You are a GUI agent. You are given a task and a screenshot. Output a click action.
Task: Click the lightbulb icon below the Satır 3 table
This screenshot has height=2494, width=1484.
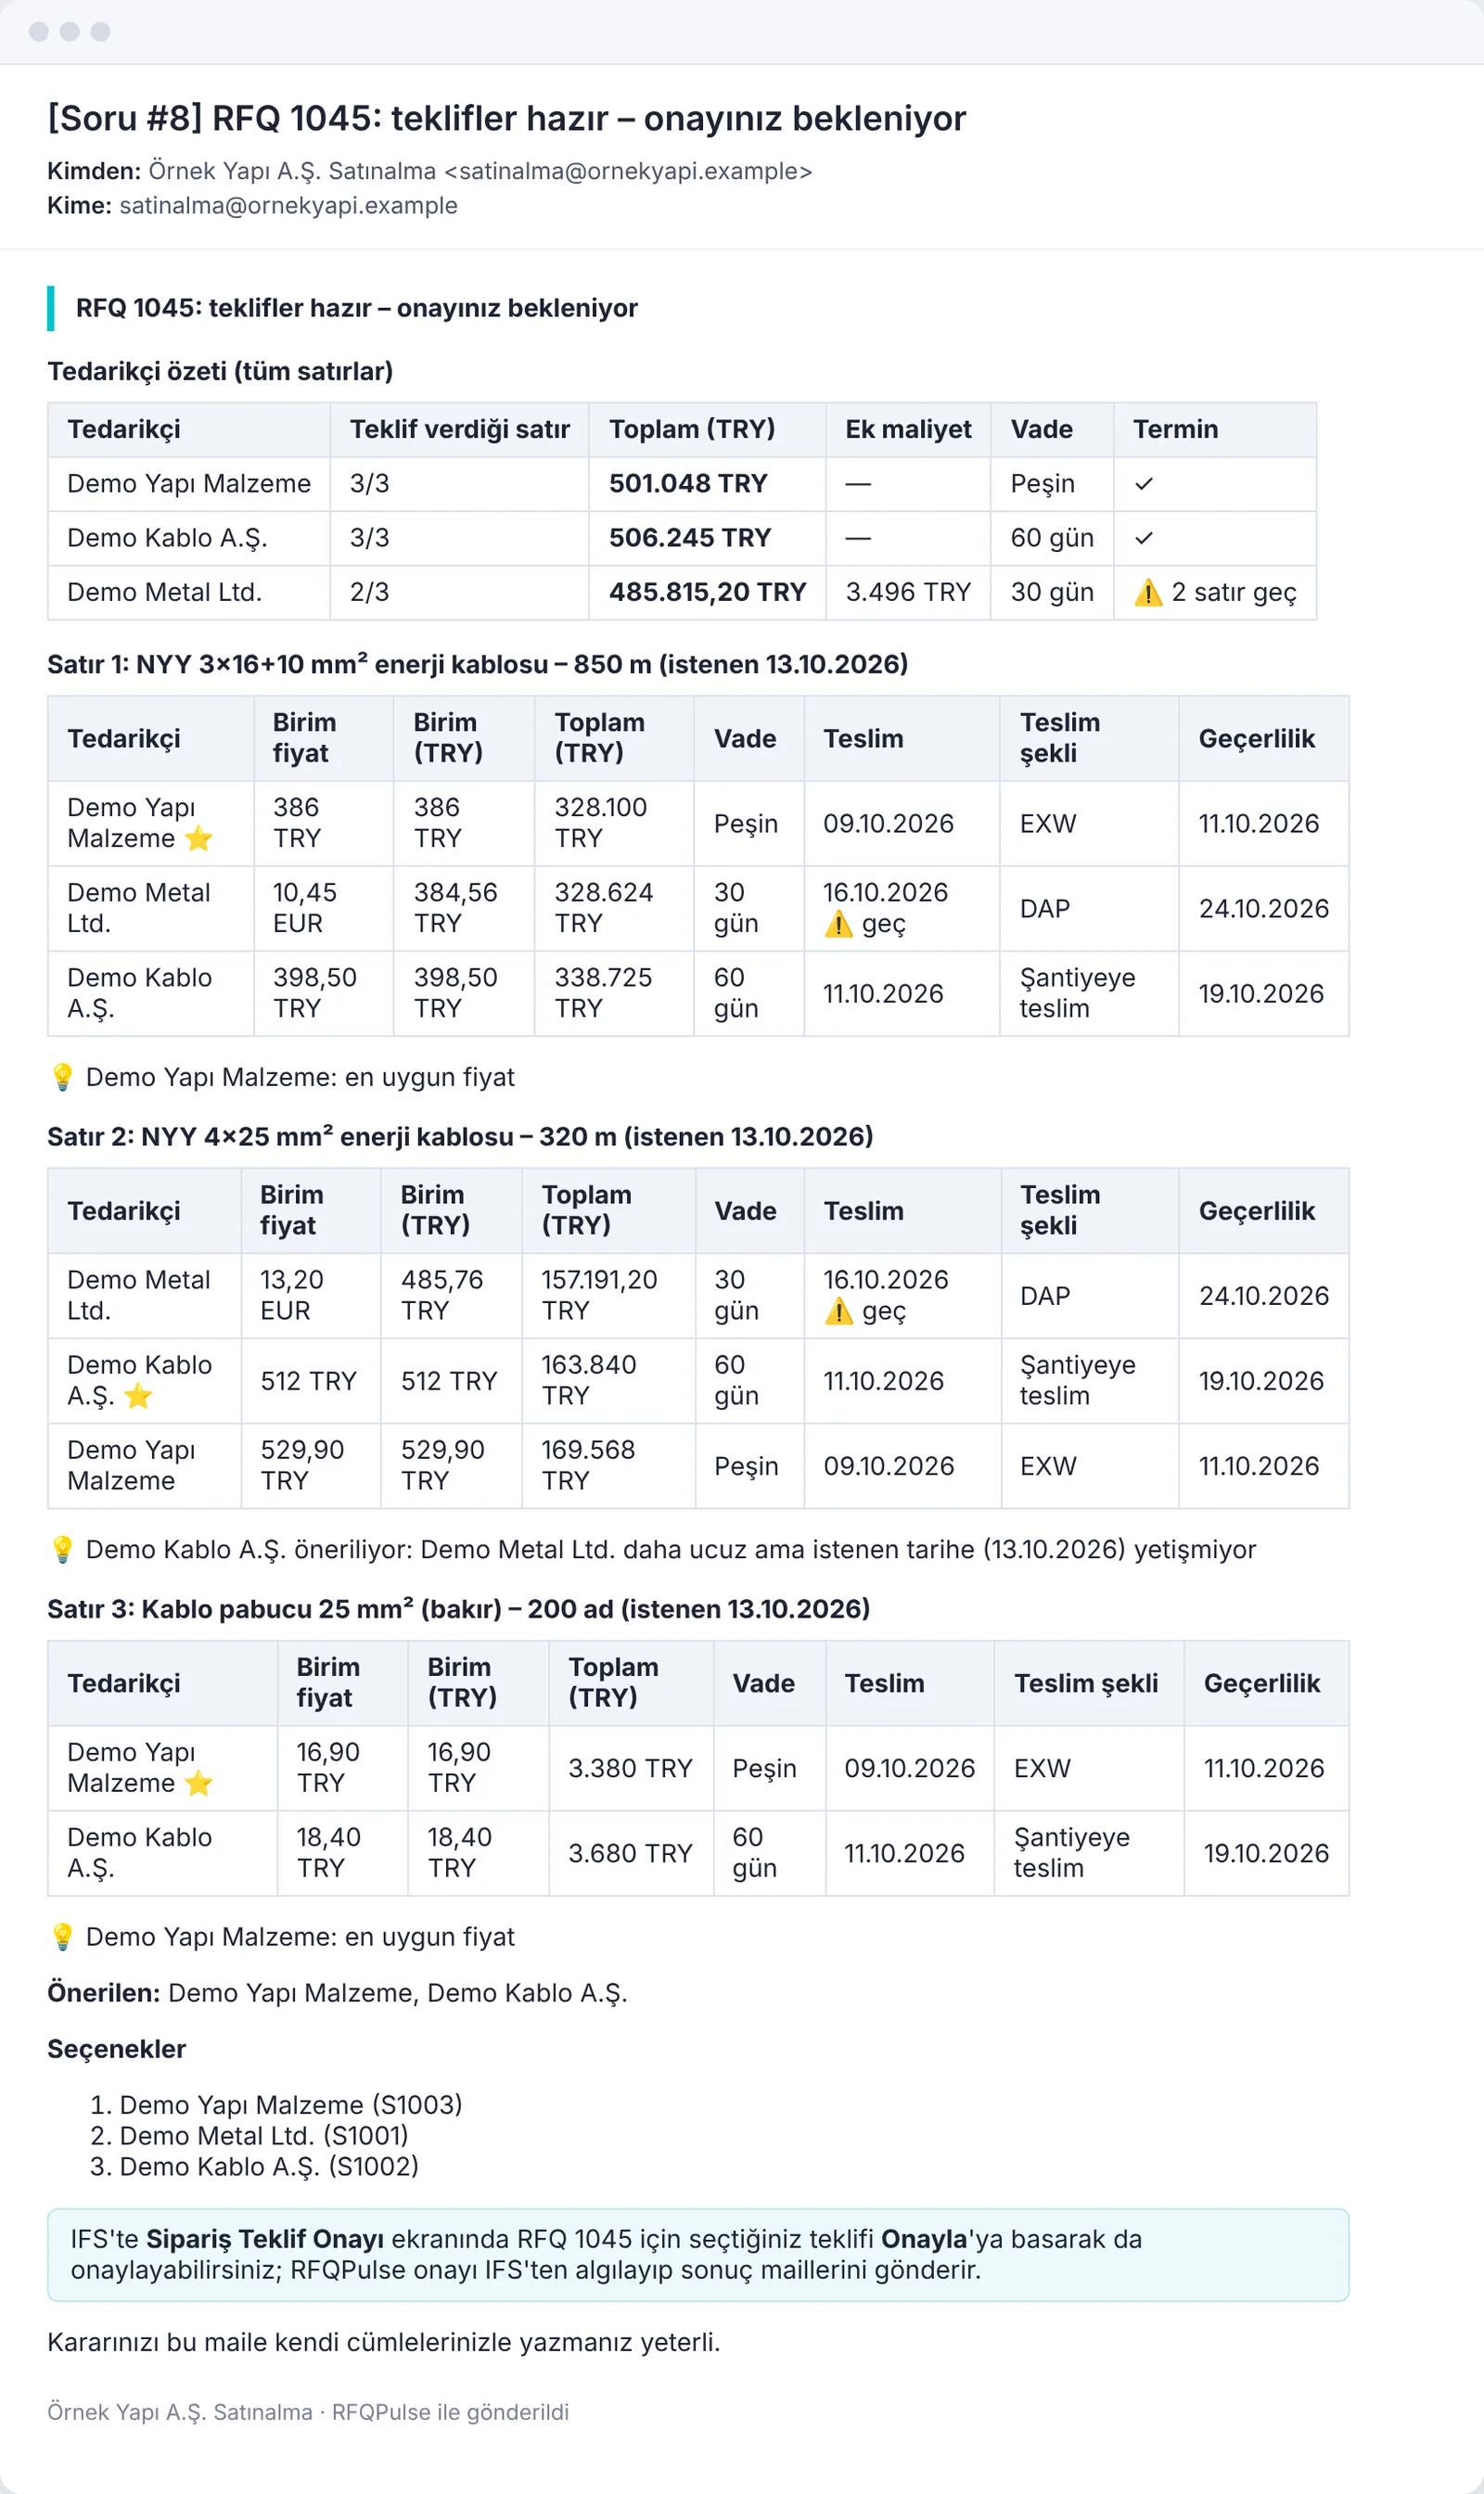tap(62, 1936)
